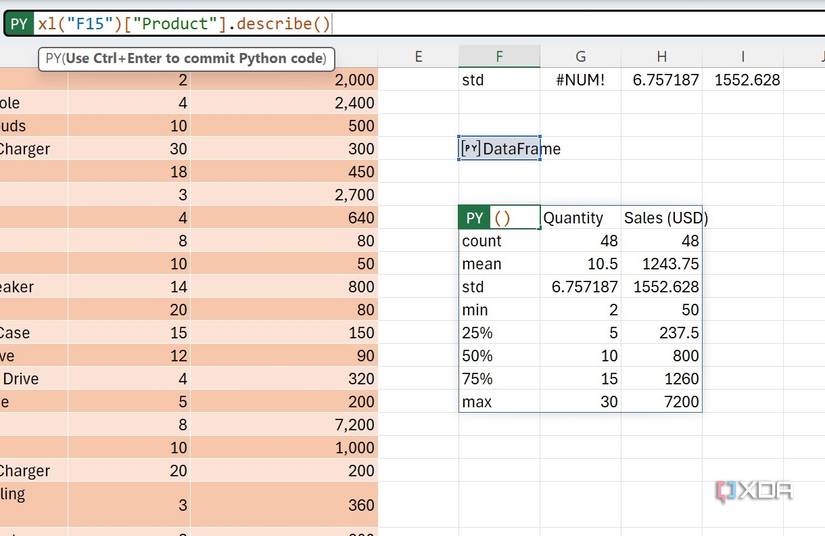Viewport: 825px width, 536px height.
Task: Click the green PY badge in formula bar
Action: (x=19, y=24)
